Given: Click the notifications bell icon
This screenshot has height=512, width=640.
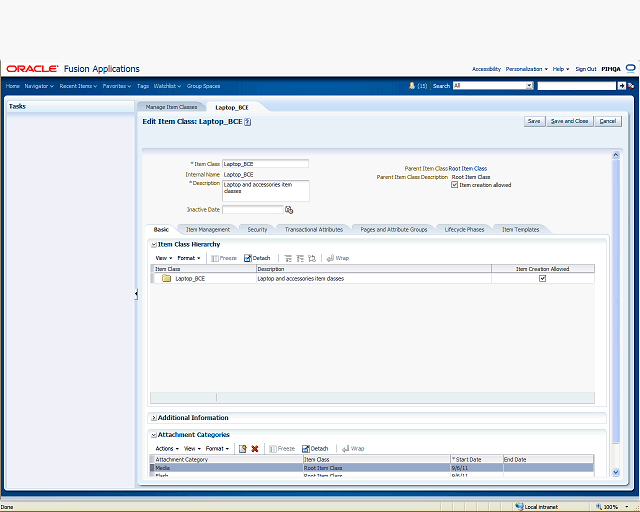Looking at the screenshot, I should [x=412, y=86].
